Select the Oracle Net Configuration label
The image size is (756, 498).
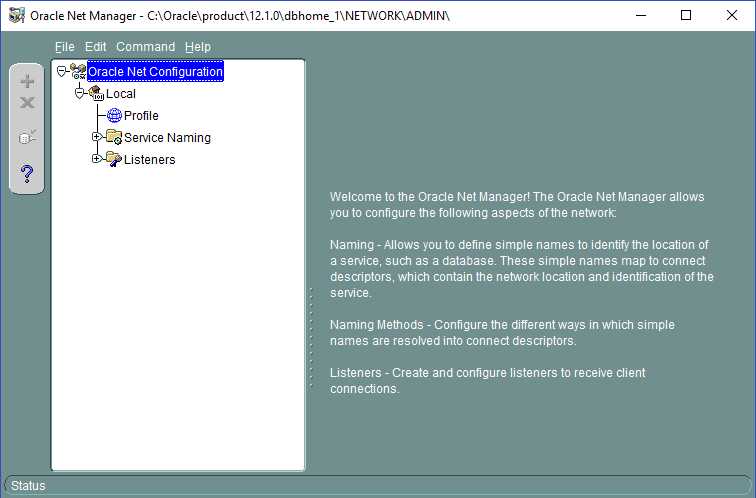155,71
